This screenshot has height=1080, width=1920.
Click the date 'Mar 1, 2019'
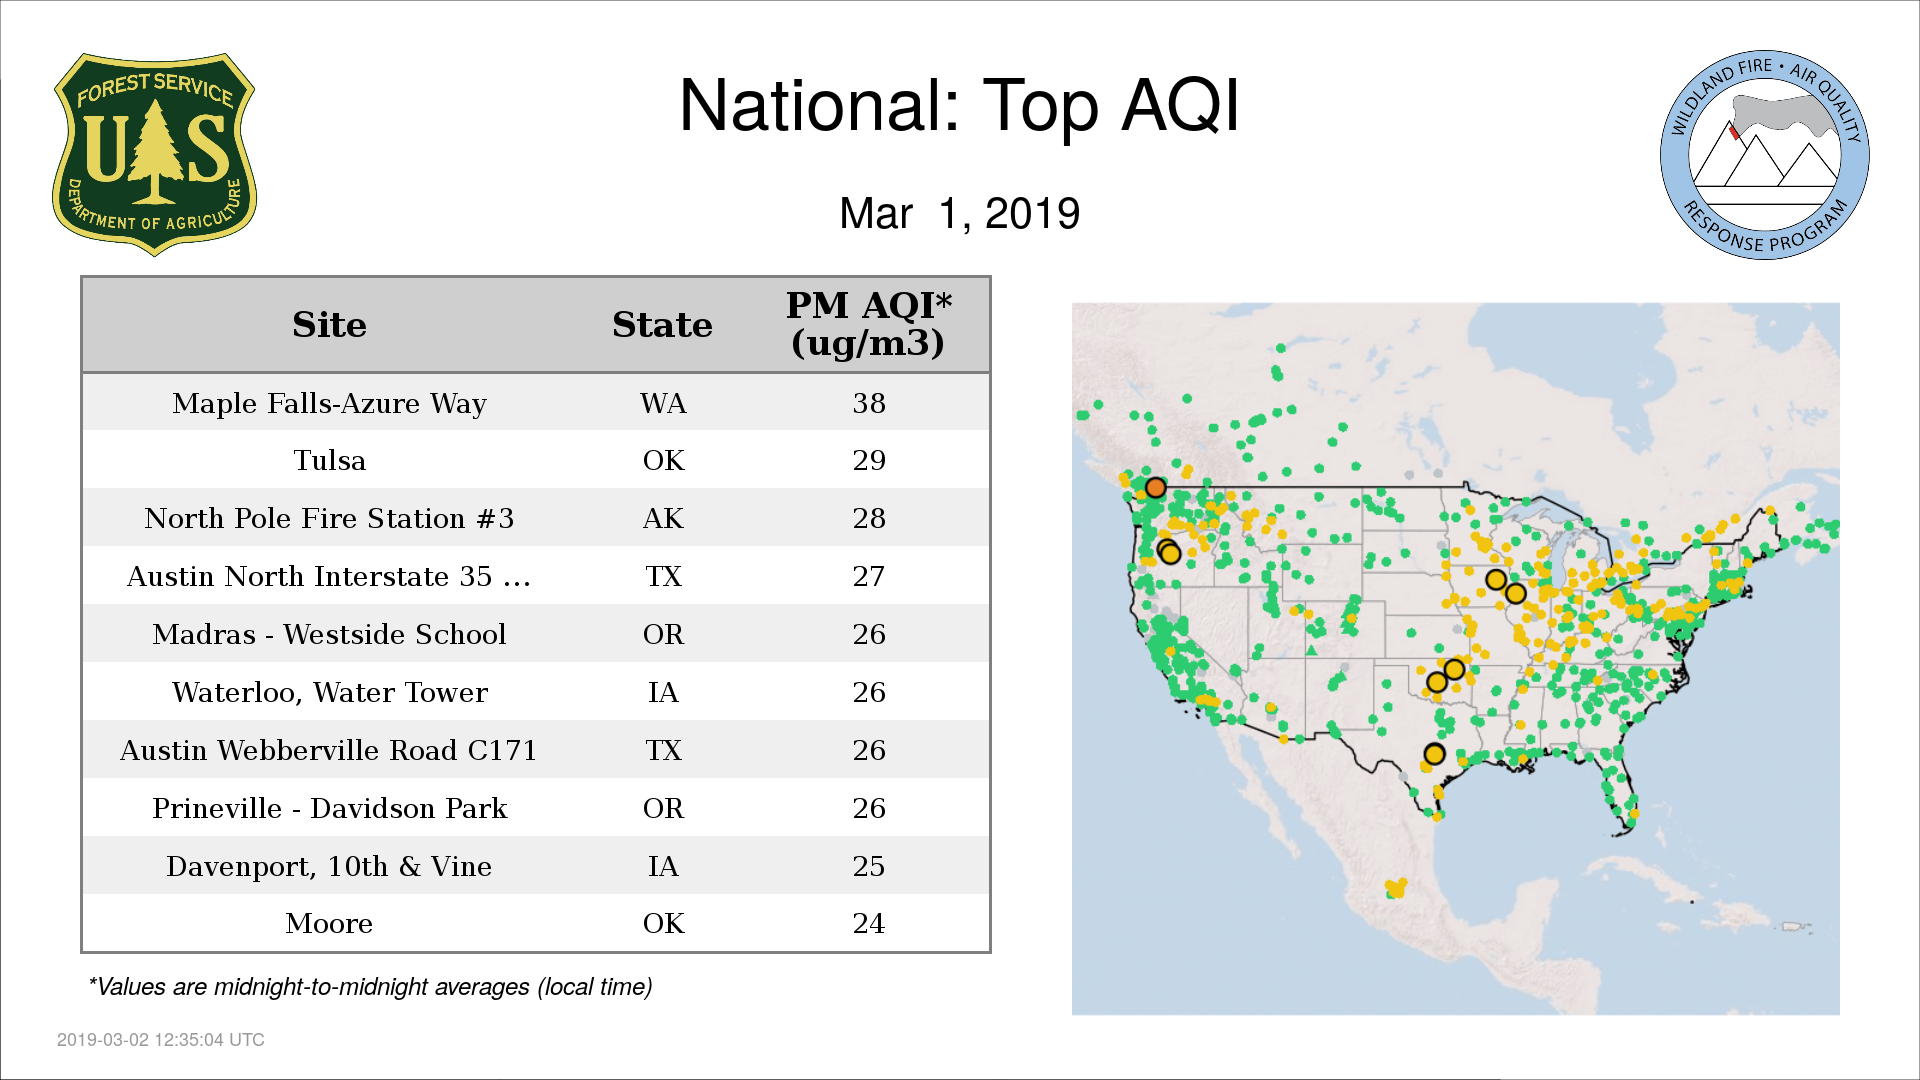tap(959, 214)
